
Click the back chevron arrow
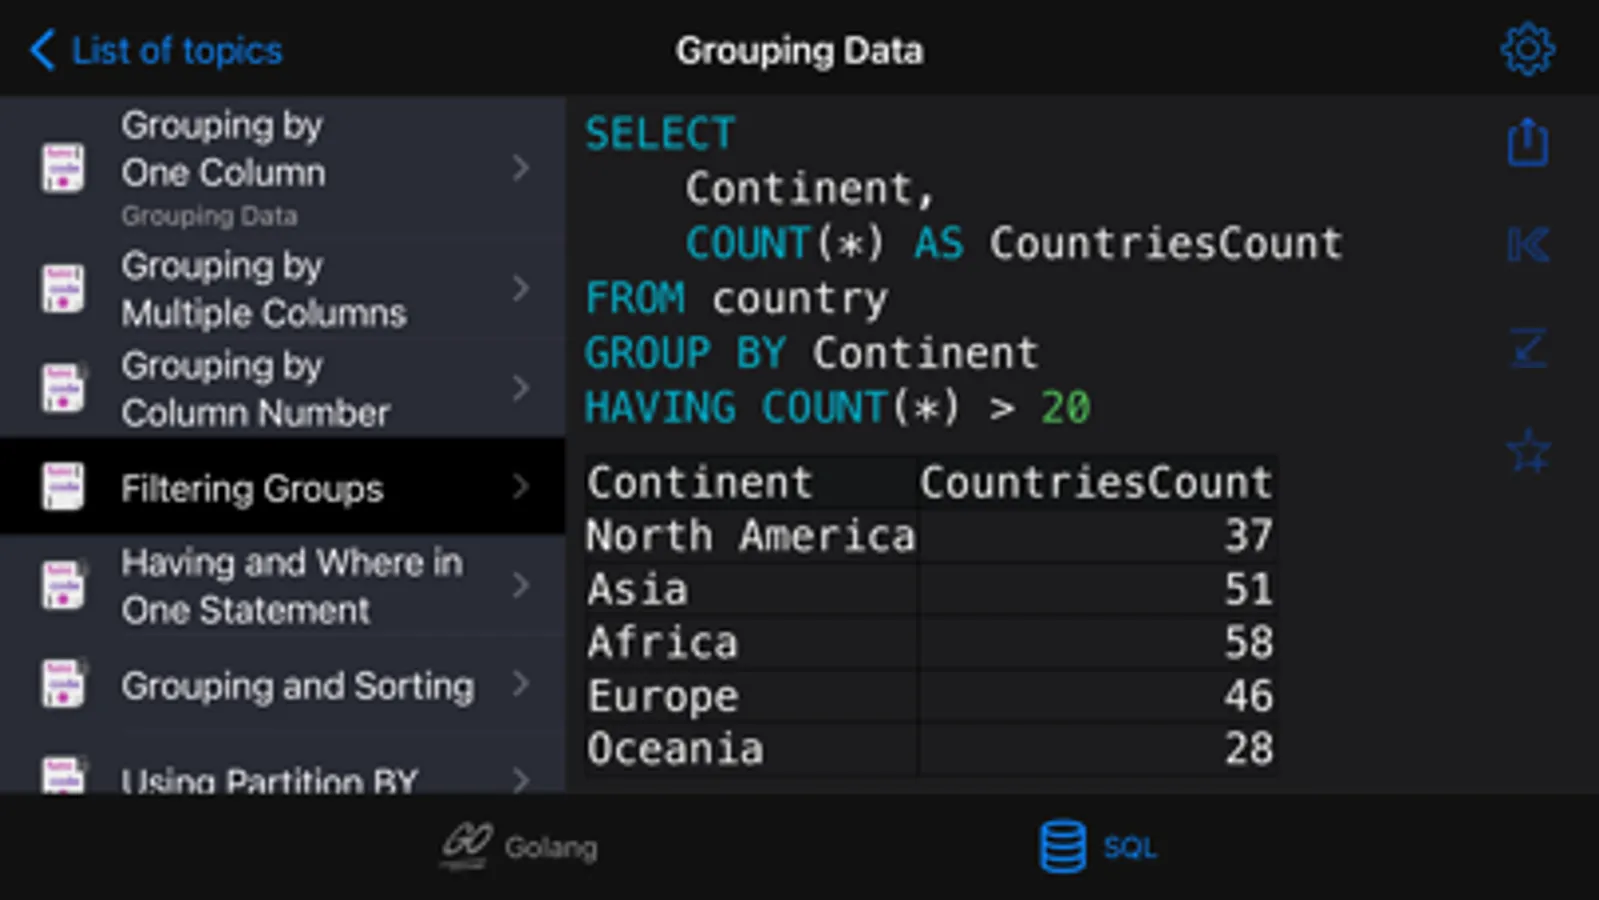point(42,50)
